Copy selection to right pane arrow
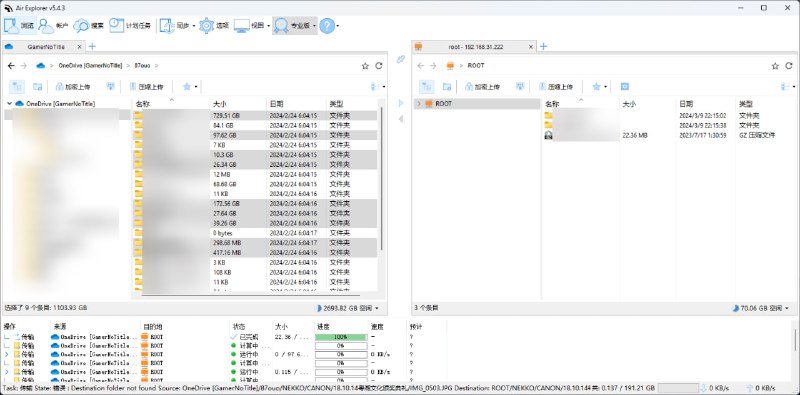Screen dimensions: 800x395 tap(401, 103)
